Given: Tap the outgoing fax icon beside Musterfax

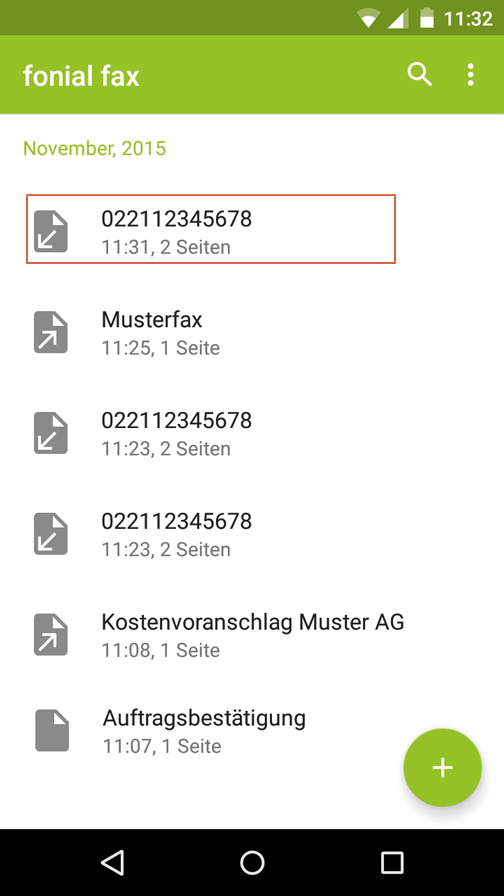Looking at the screenshot, I should click(x=51, y=332).
